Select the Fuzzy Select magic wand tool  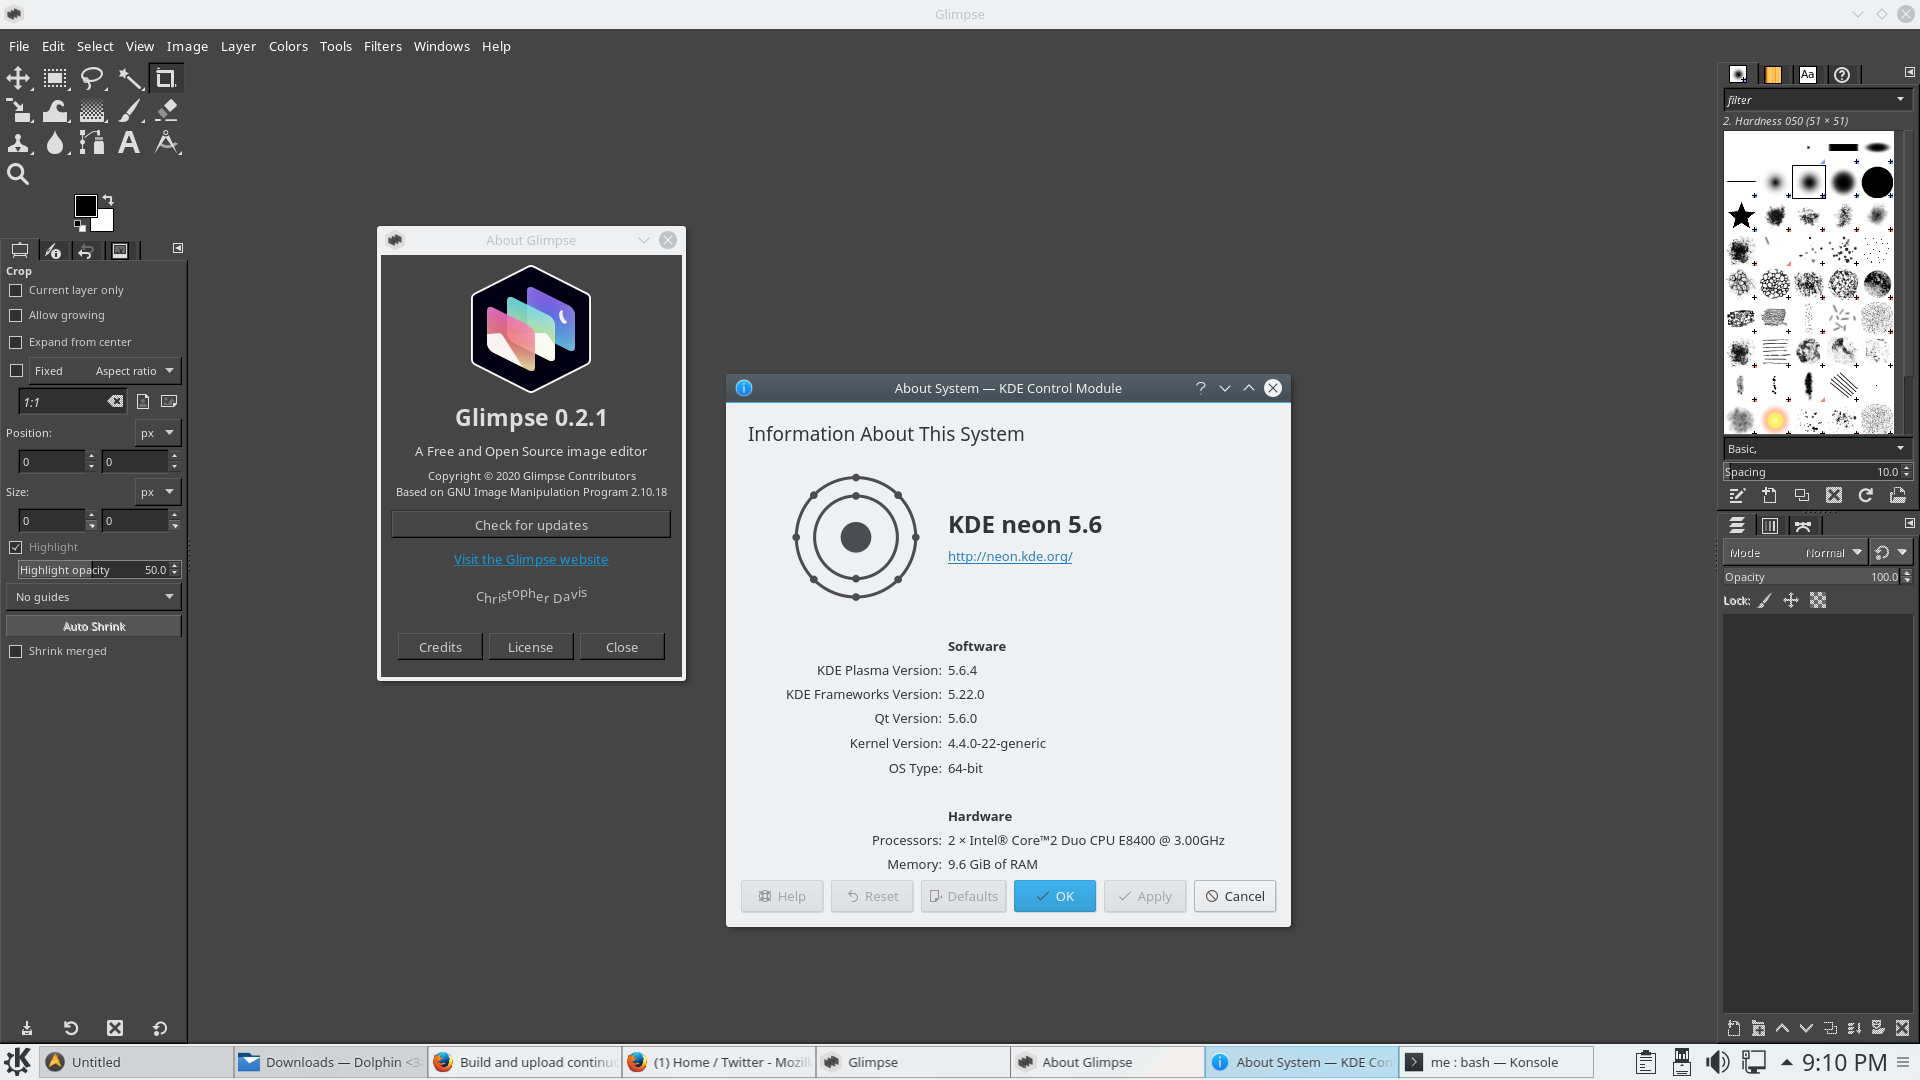pos(129,78)
